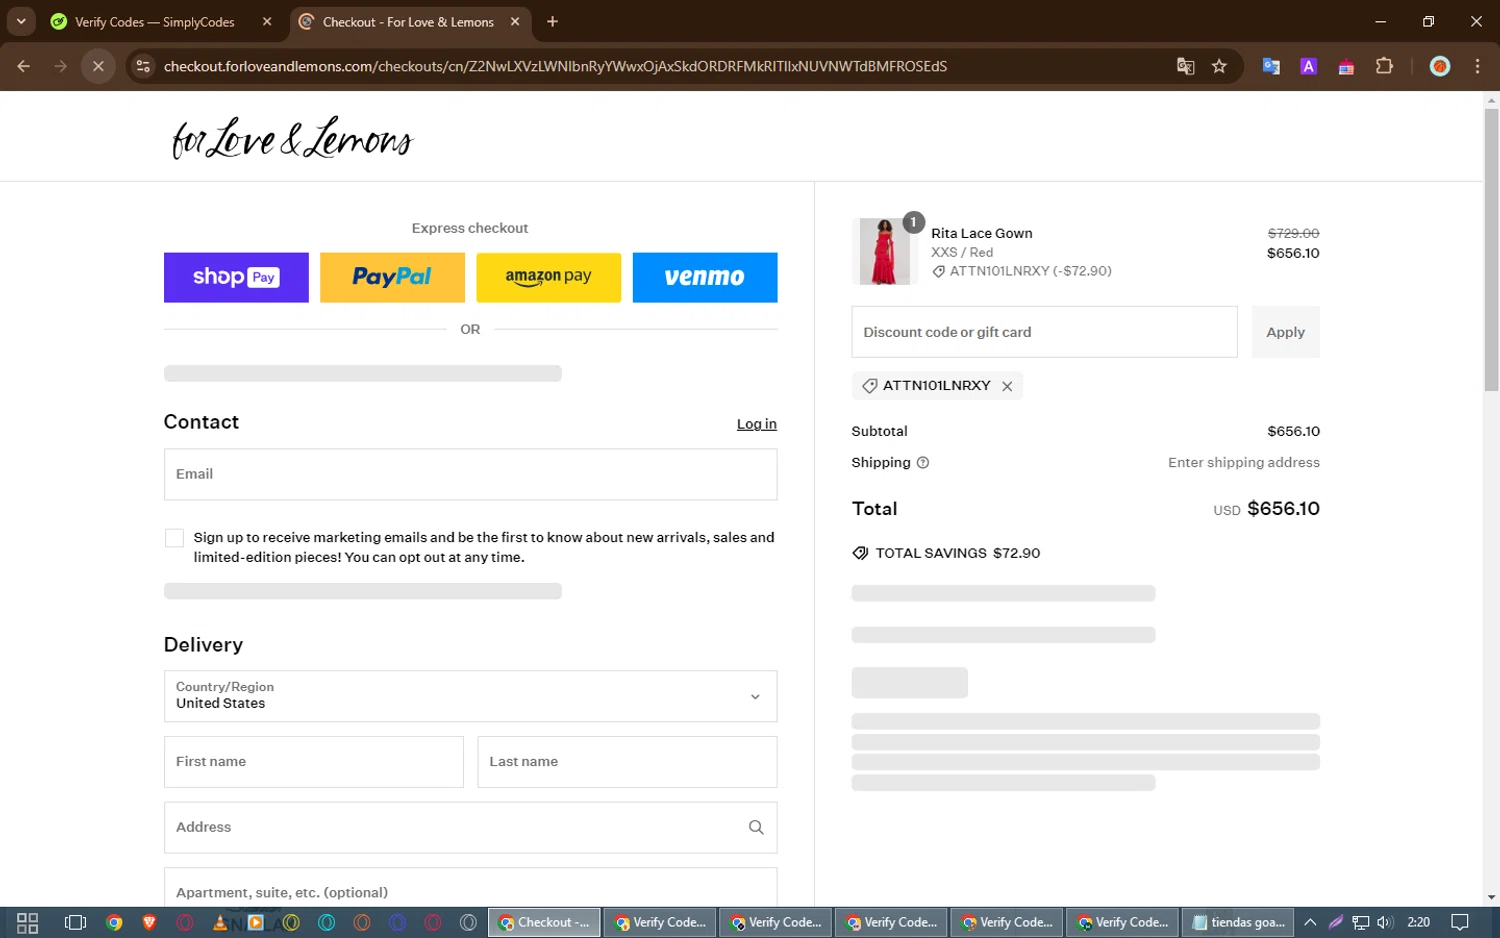1500x938 pixels.
Task: Launch Google Chrome from taskbar pinned icon
Action: pyautogui.click(x=114, y=922)
